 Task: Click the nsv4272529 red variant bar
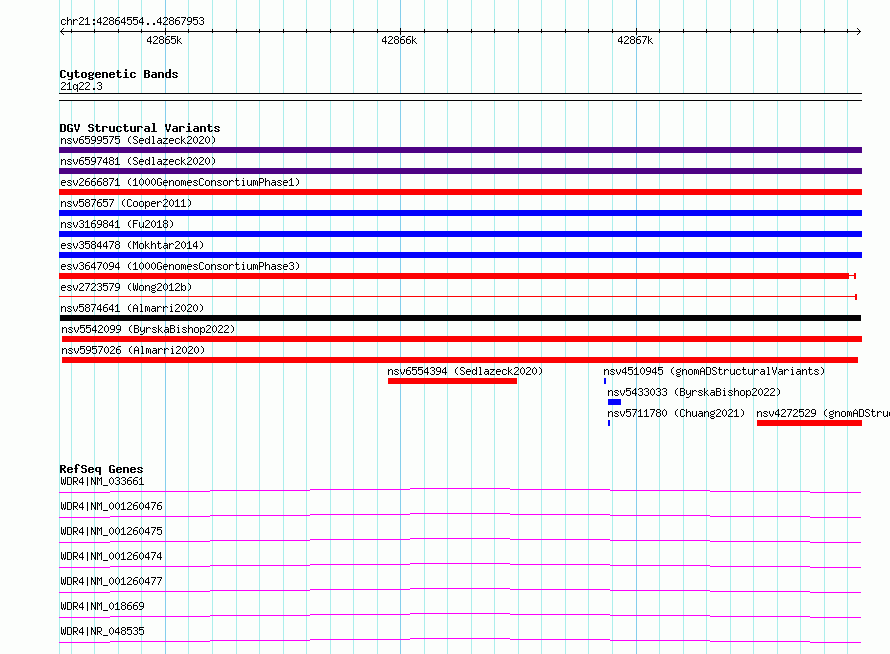click(x=809, y=423)
